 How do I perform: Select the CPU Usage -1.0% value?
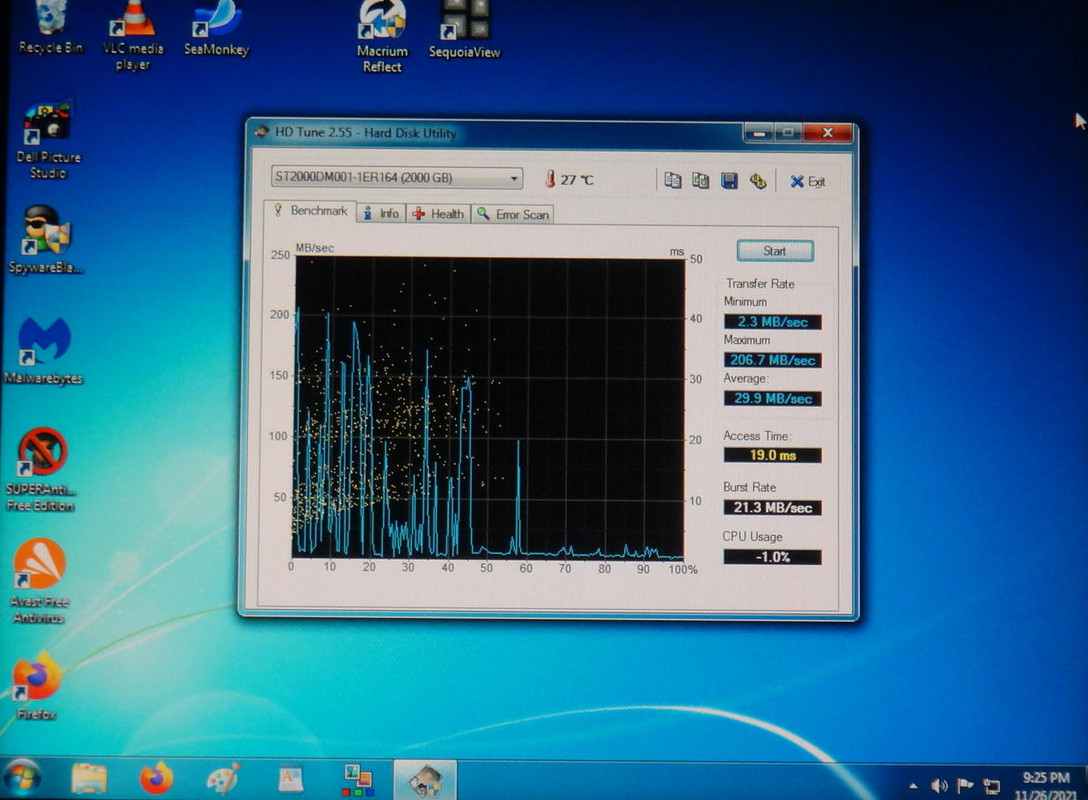coord(772,557)
